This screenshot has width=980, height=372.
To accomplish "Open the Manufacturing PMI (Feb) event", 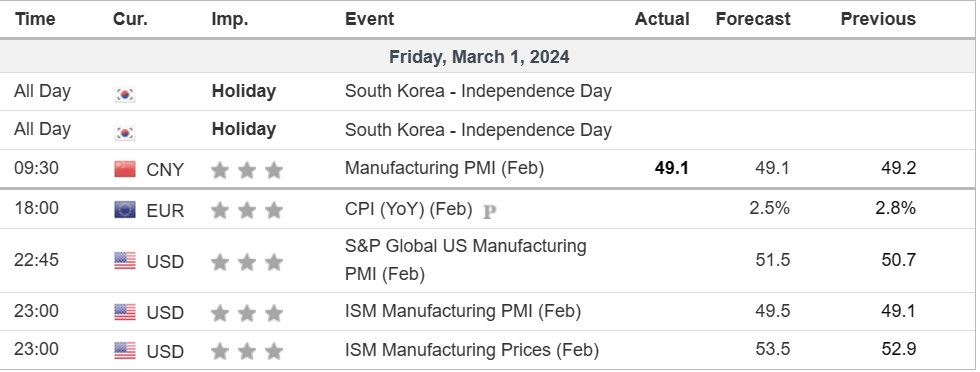I will click(444, 168).
